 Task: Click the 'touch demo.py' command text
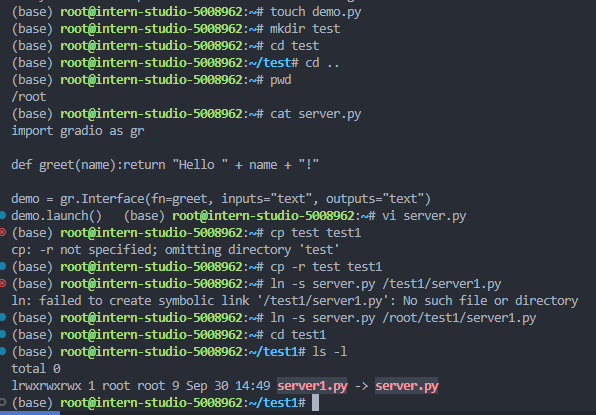coord(315,12)
